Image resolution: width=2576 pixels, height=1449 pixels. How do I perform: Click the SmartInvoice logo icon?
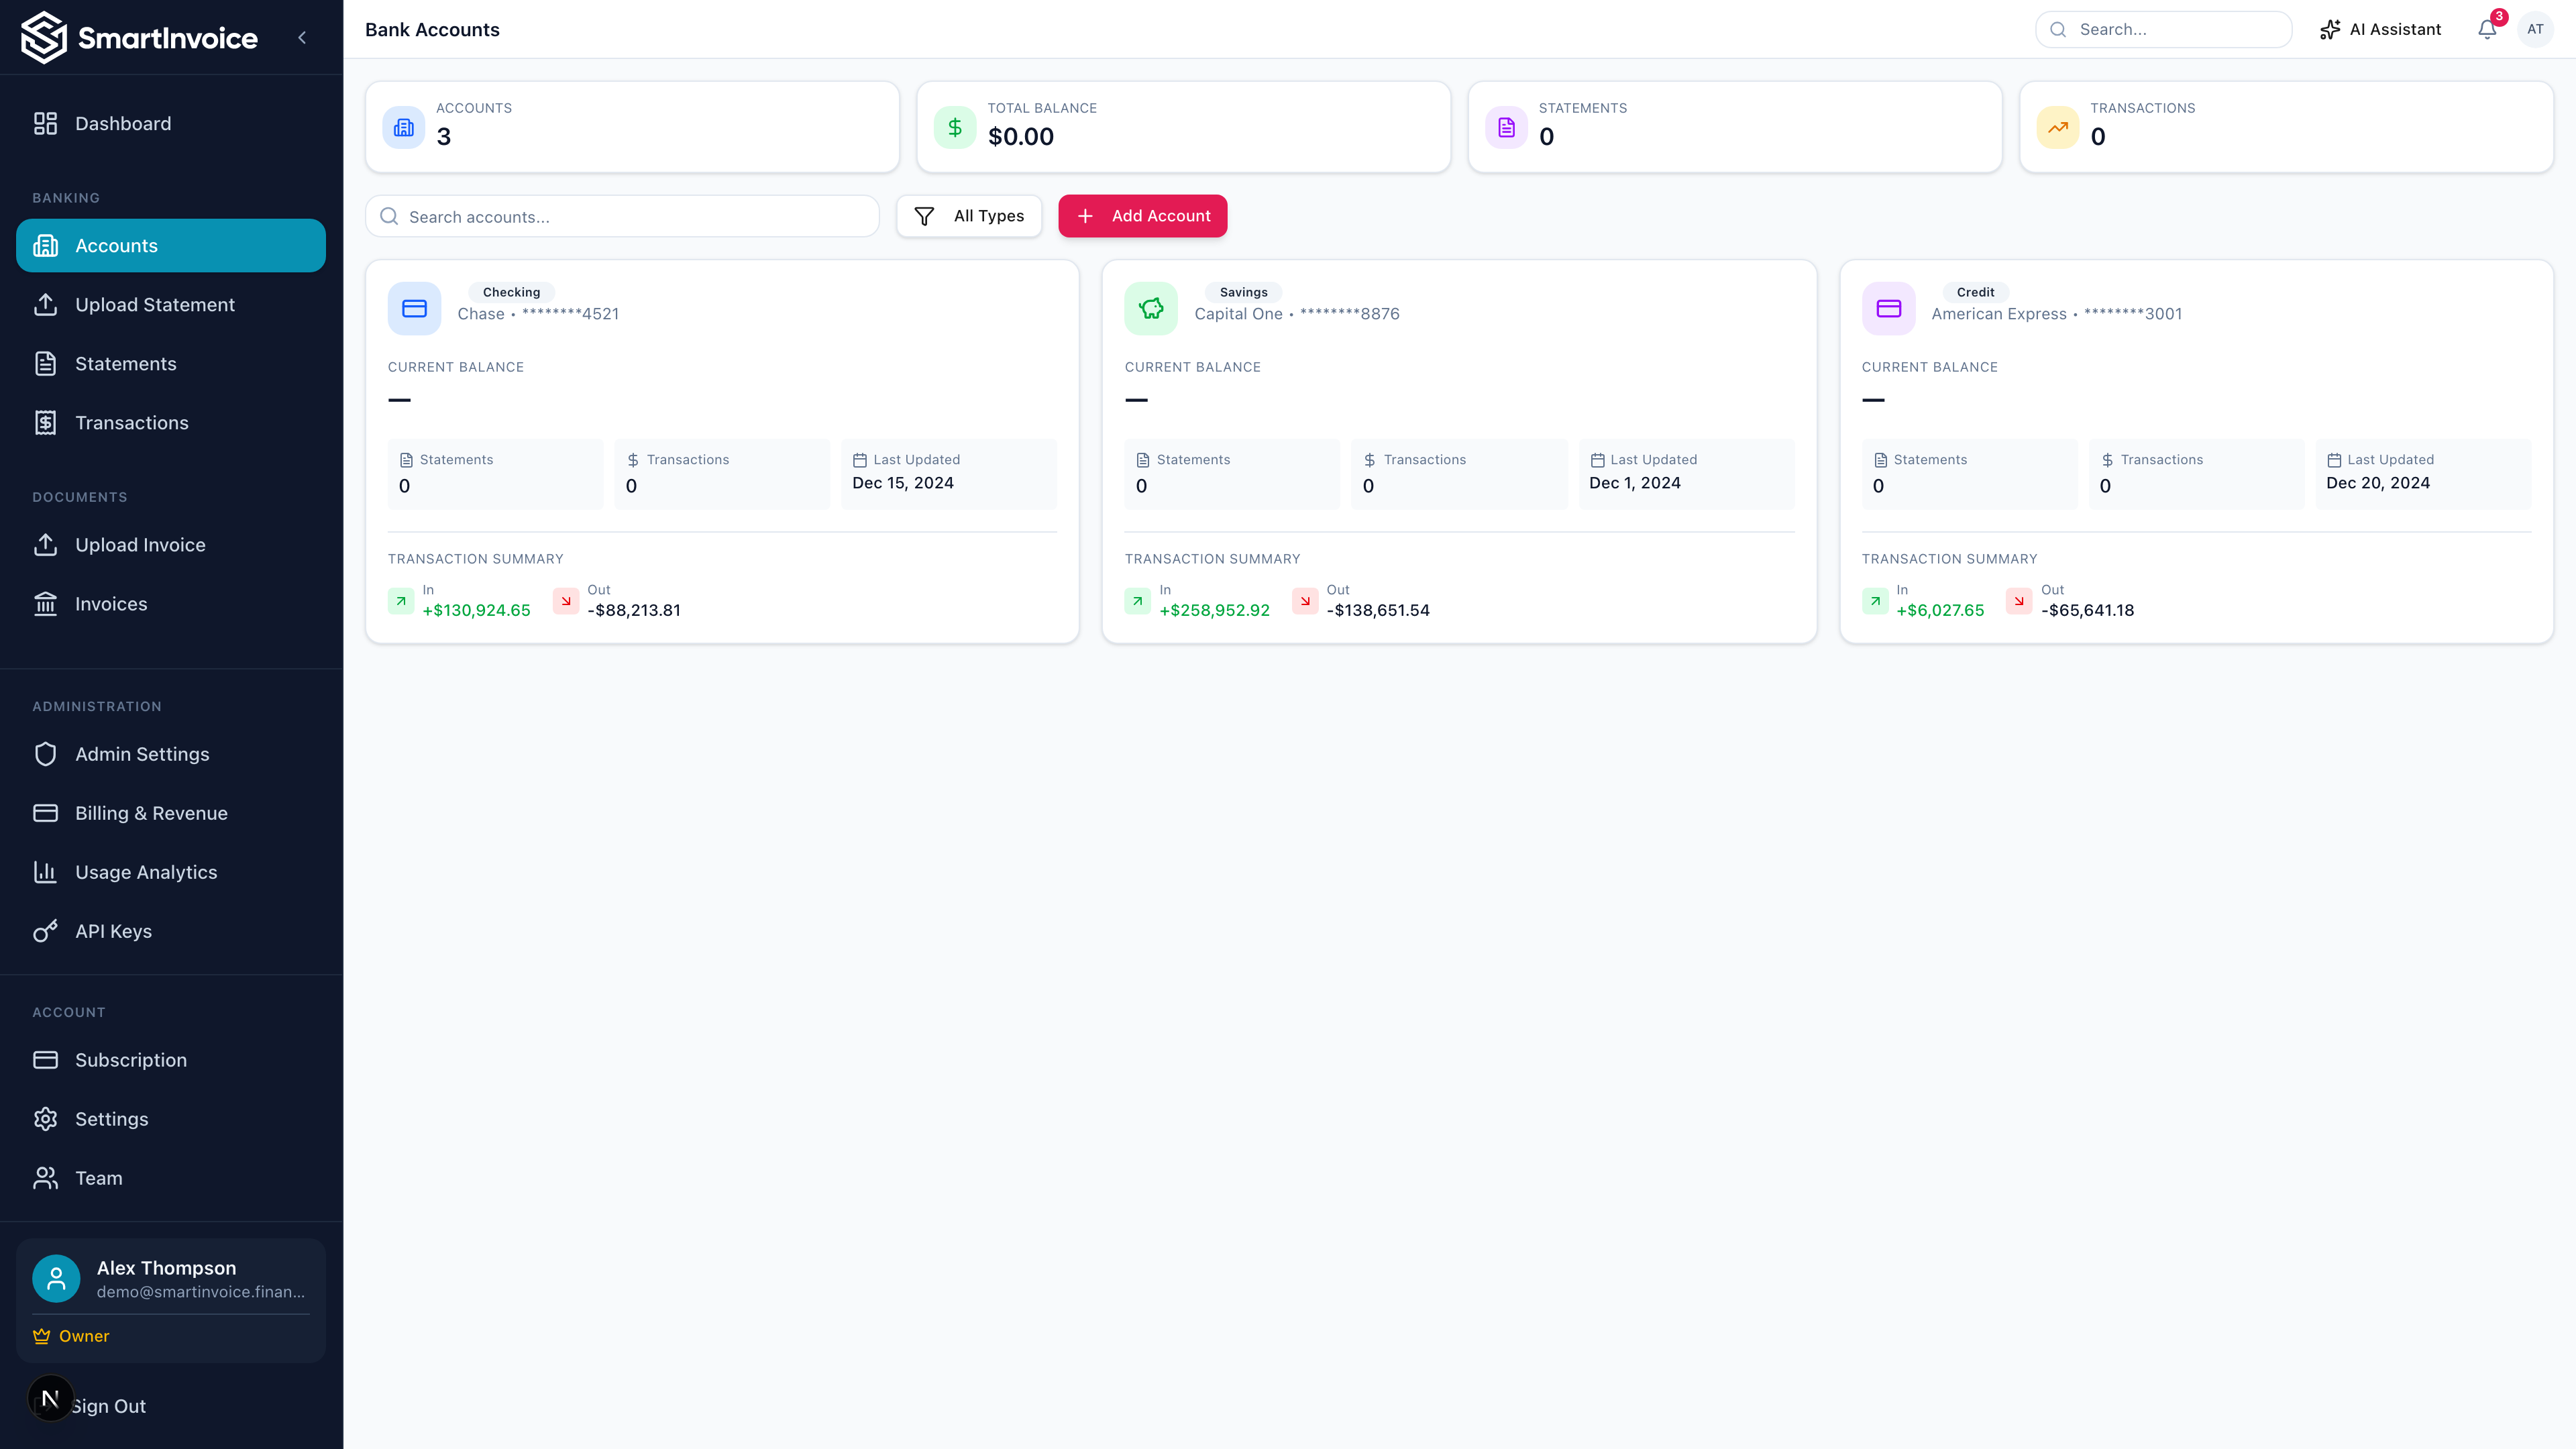44,38
